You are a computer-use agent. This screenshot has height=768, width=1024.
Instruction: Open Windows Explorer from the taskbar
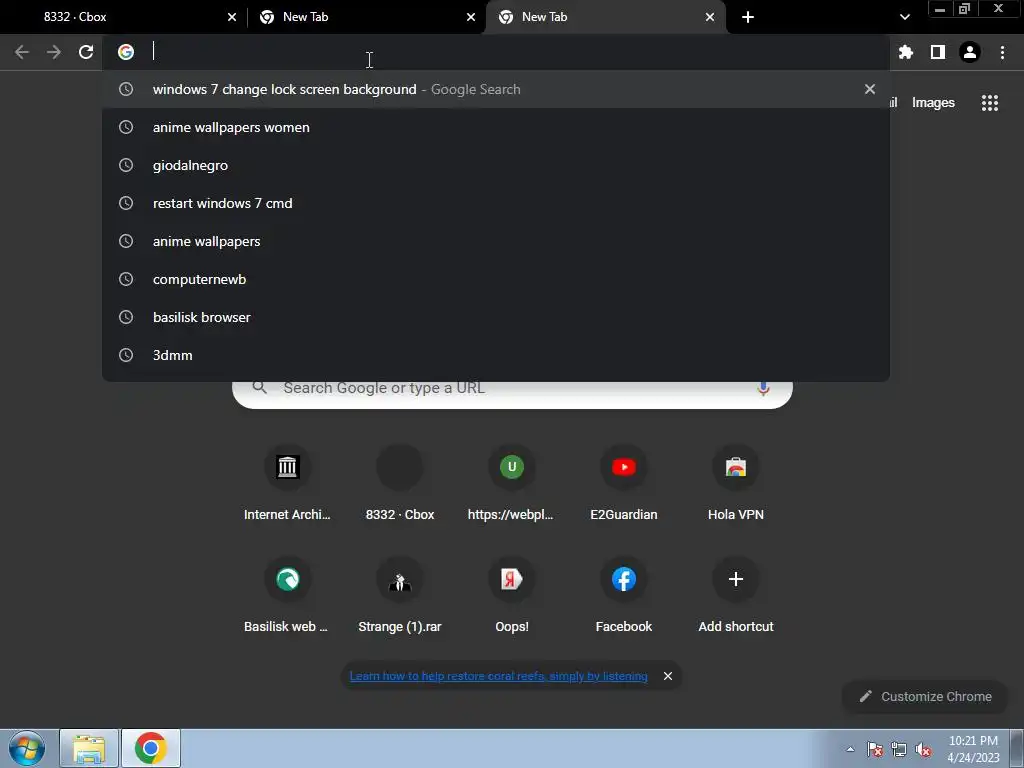(89, 748)
